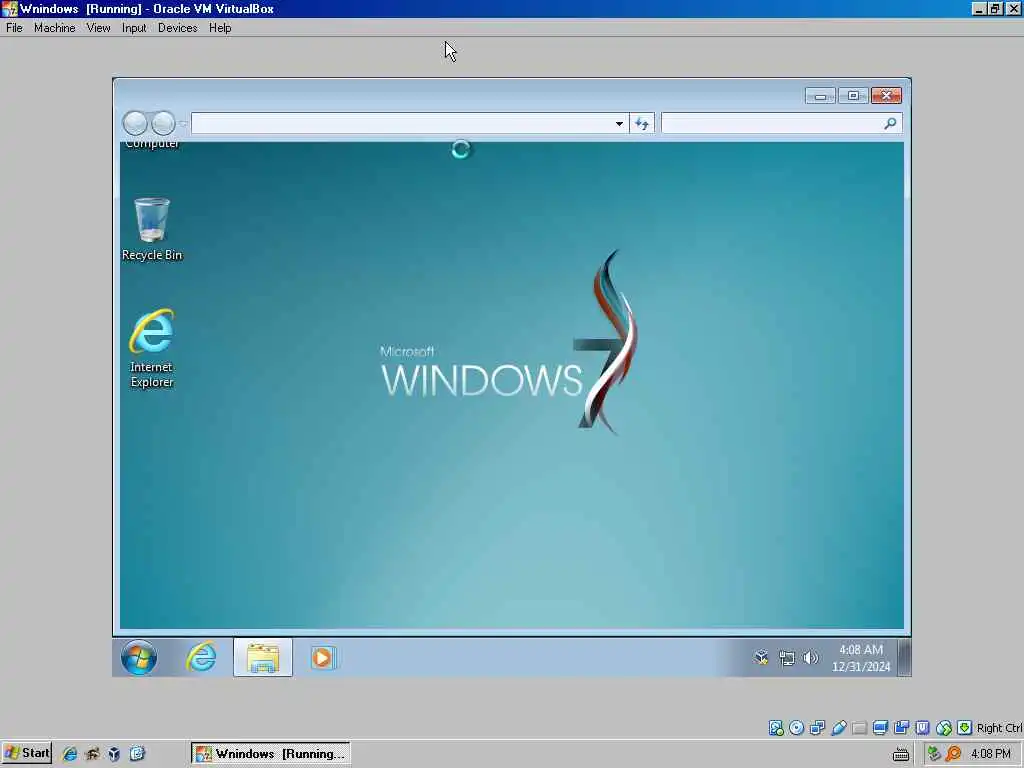Click the shared folders status icon
Viewport: 1024px width, 768px height.
click(x=859, y=728)
